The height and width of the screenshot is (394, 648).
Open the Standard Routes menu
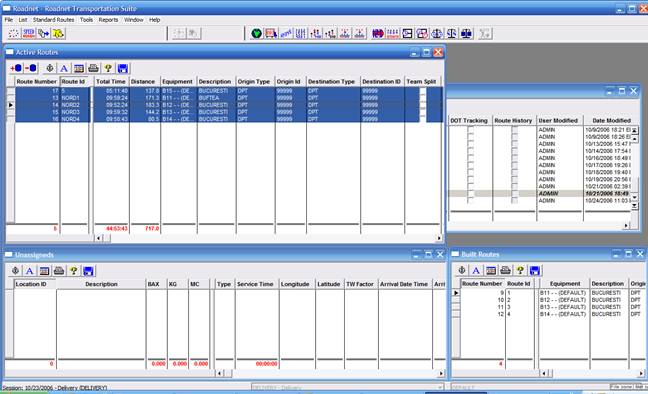tap(53, 20)
